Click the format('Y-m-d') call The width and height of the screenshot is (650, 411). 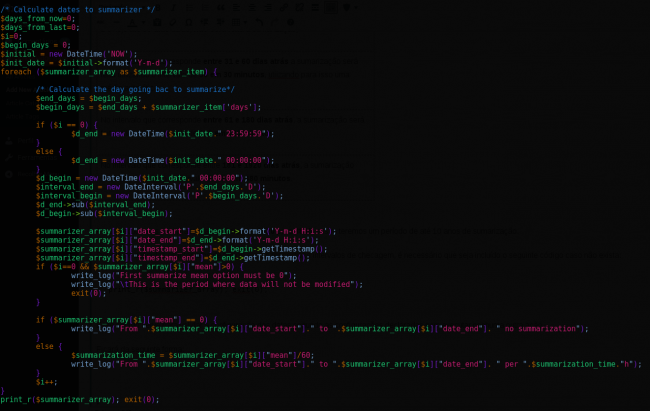(123, 63)
